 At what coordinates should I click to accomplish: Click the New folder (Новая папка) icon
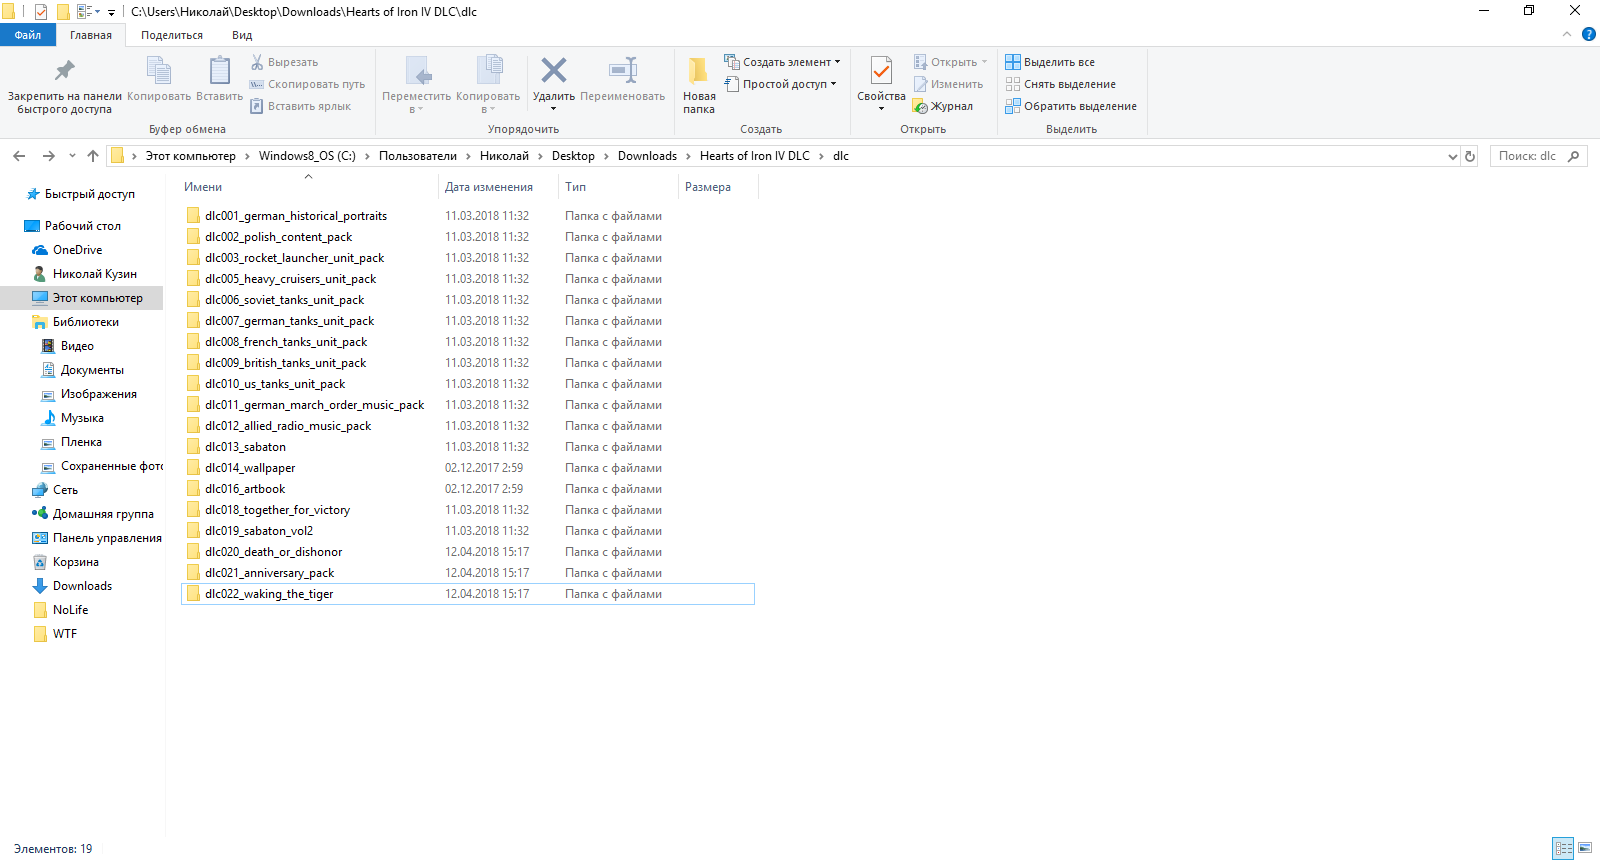tap(699, 70)
